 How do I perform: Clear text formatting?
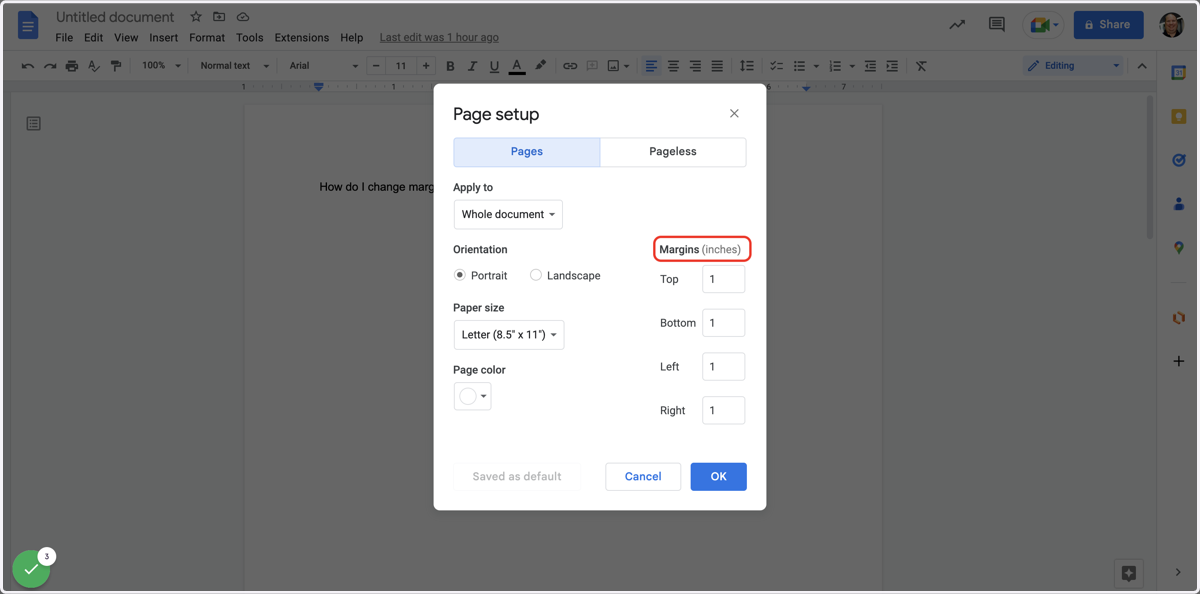921,66
